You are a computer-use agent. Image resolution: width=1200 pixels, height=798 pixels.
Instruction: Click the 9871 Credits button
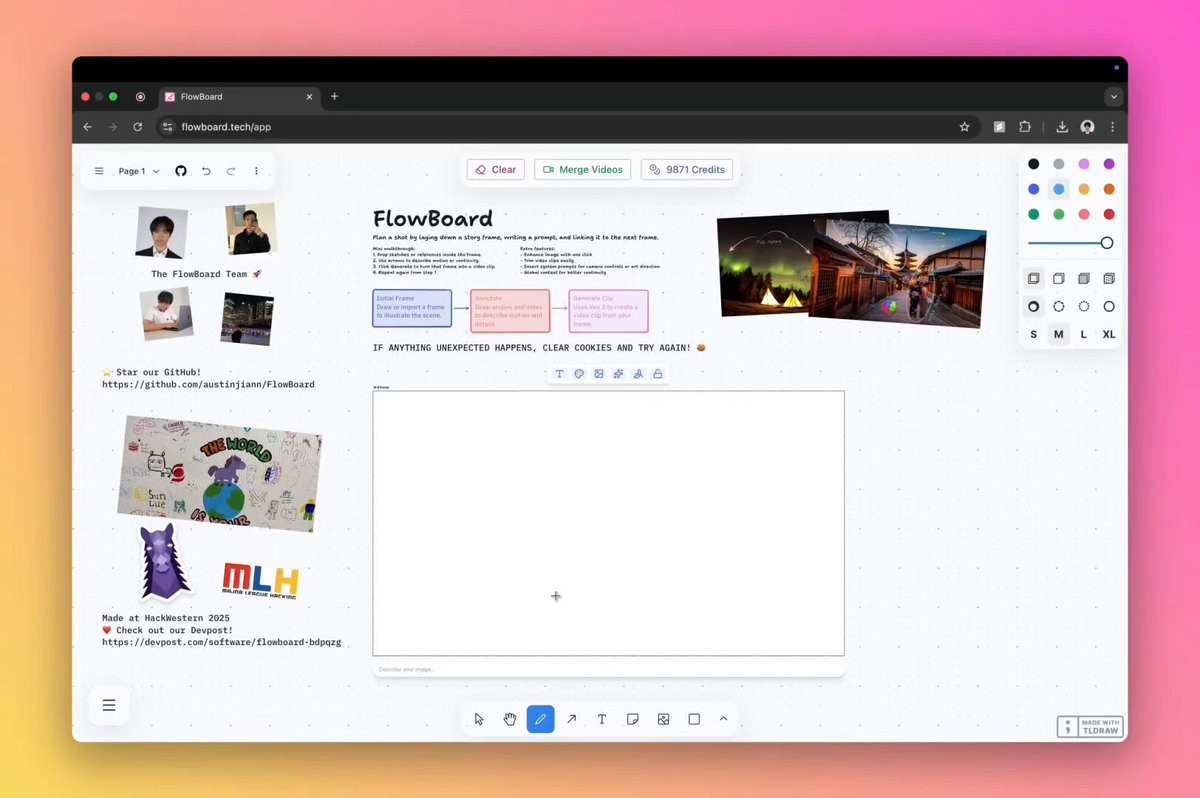[687, 170]
